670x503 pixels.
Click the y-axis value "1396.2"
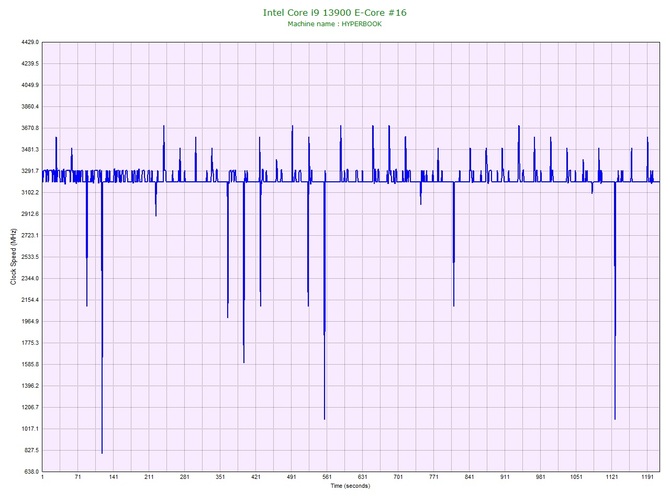point(30,386)
